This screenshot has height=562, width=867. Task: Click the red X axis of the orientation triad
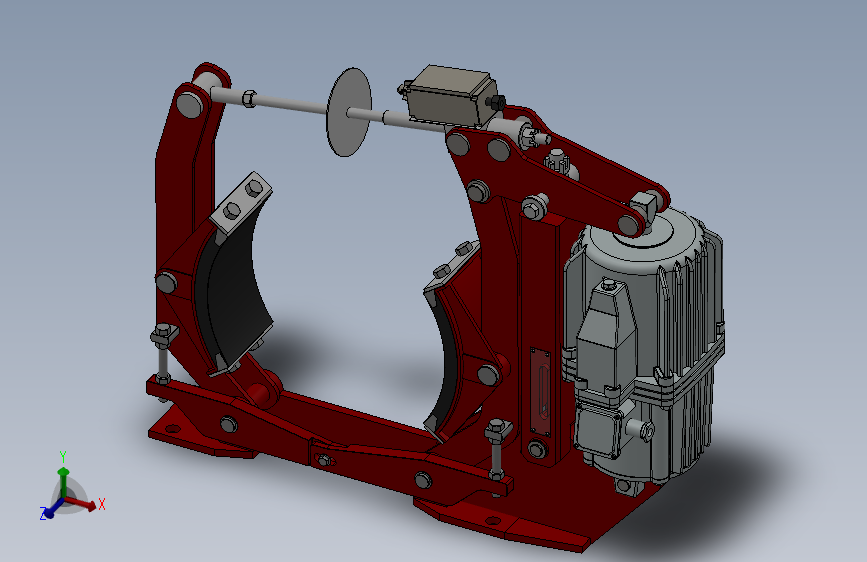(81, 502)
